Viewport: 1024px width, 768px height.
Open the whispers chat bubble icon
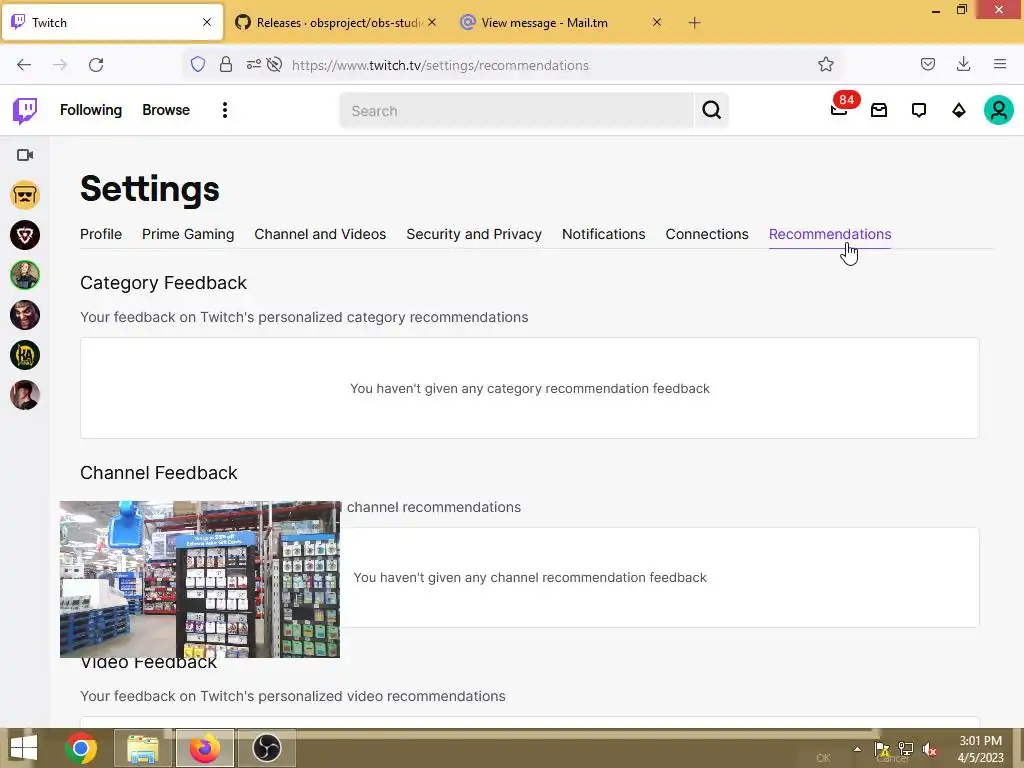coord(919,110)
